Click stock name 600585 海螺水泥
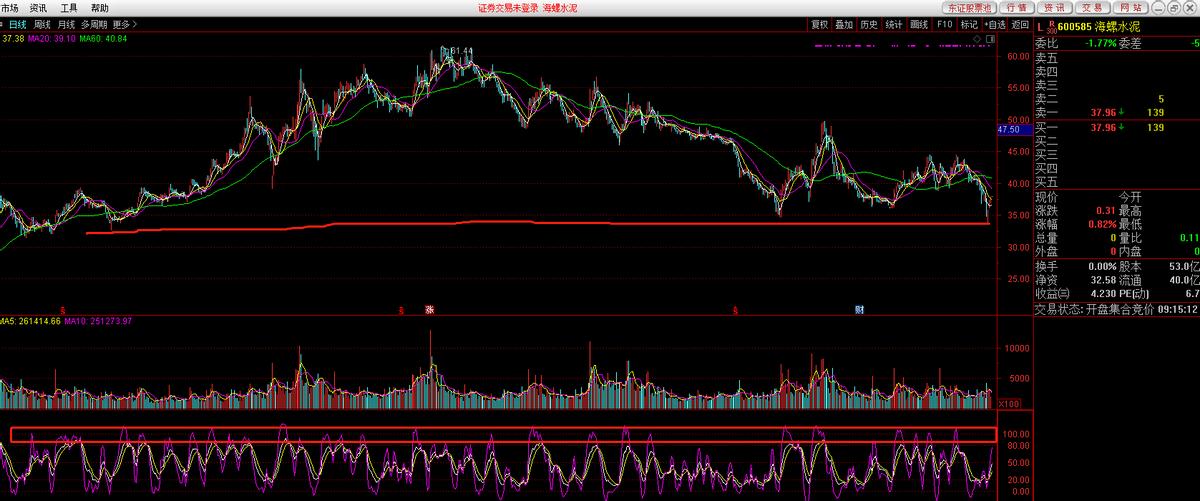The image size is (1200, 501). pyautogui.click(x=1100, y=27)
